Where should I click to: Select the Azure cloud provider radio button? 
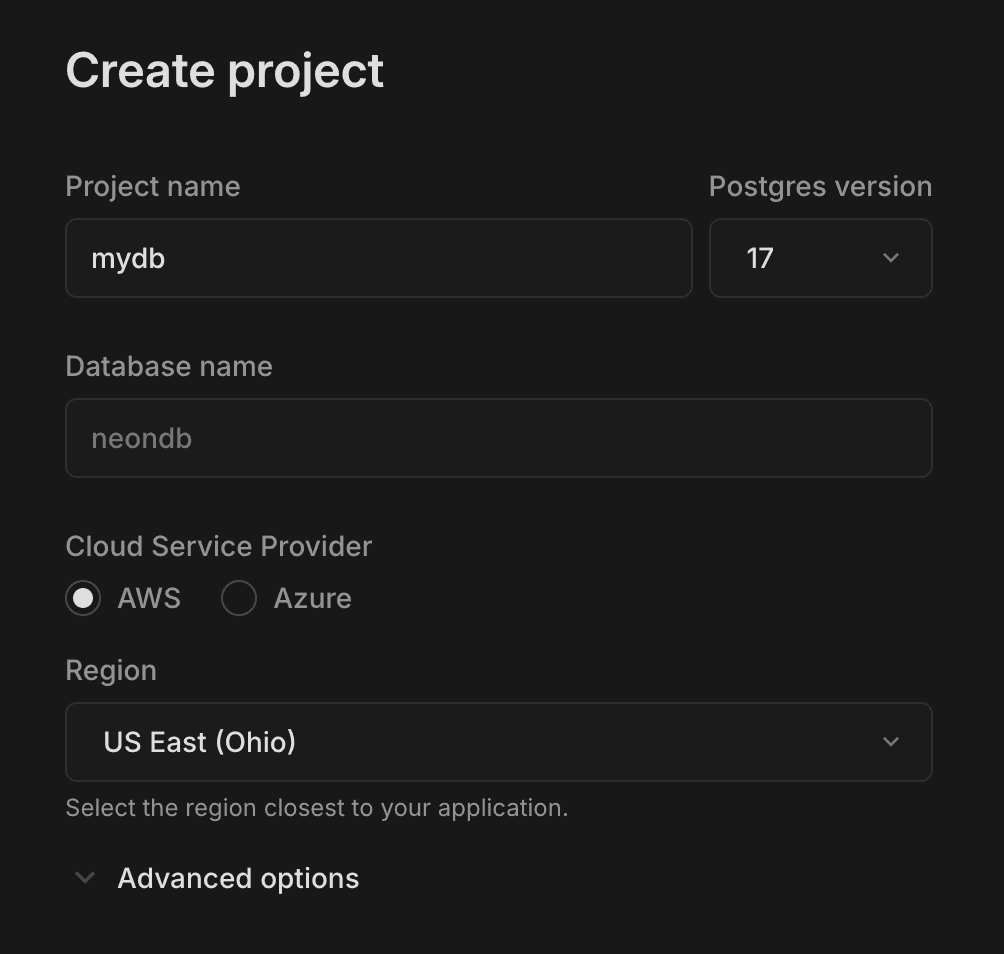pos(239,598)
